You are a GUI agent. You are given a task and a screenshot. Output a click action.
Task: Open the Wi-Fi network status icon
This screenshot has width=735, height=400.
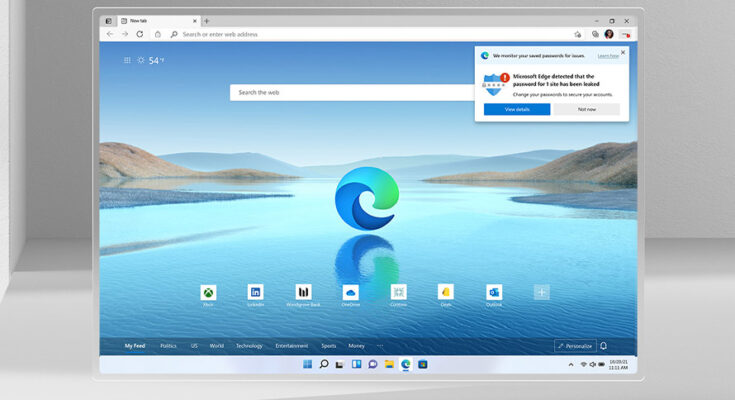click(584, 364)
